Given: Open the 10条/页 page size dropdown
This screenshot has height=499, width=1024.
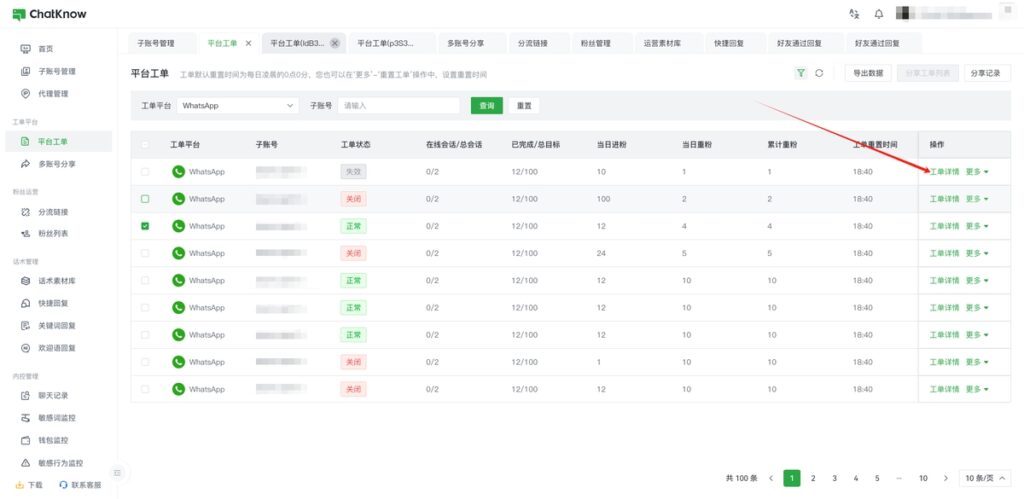Looking at the screenshot, I should [984, 479].
